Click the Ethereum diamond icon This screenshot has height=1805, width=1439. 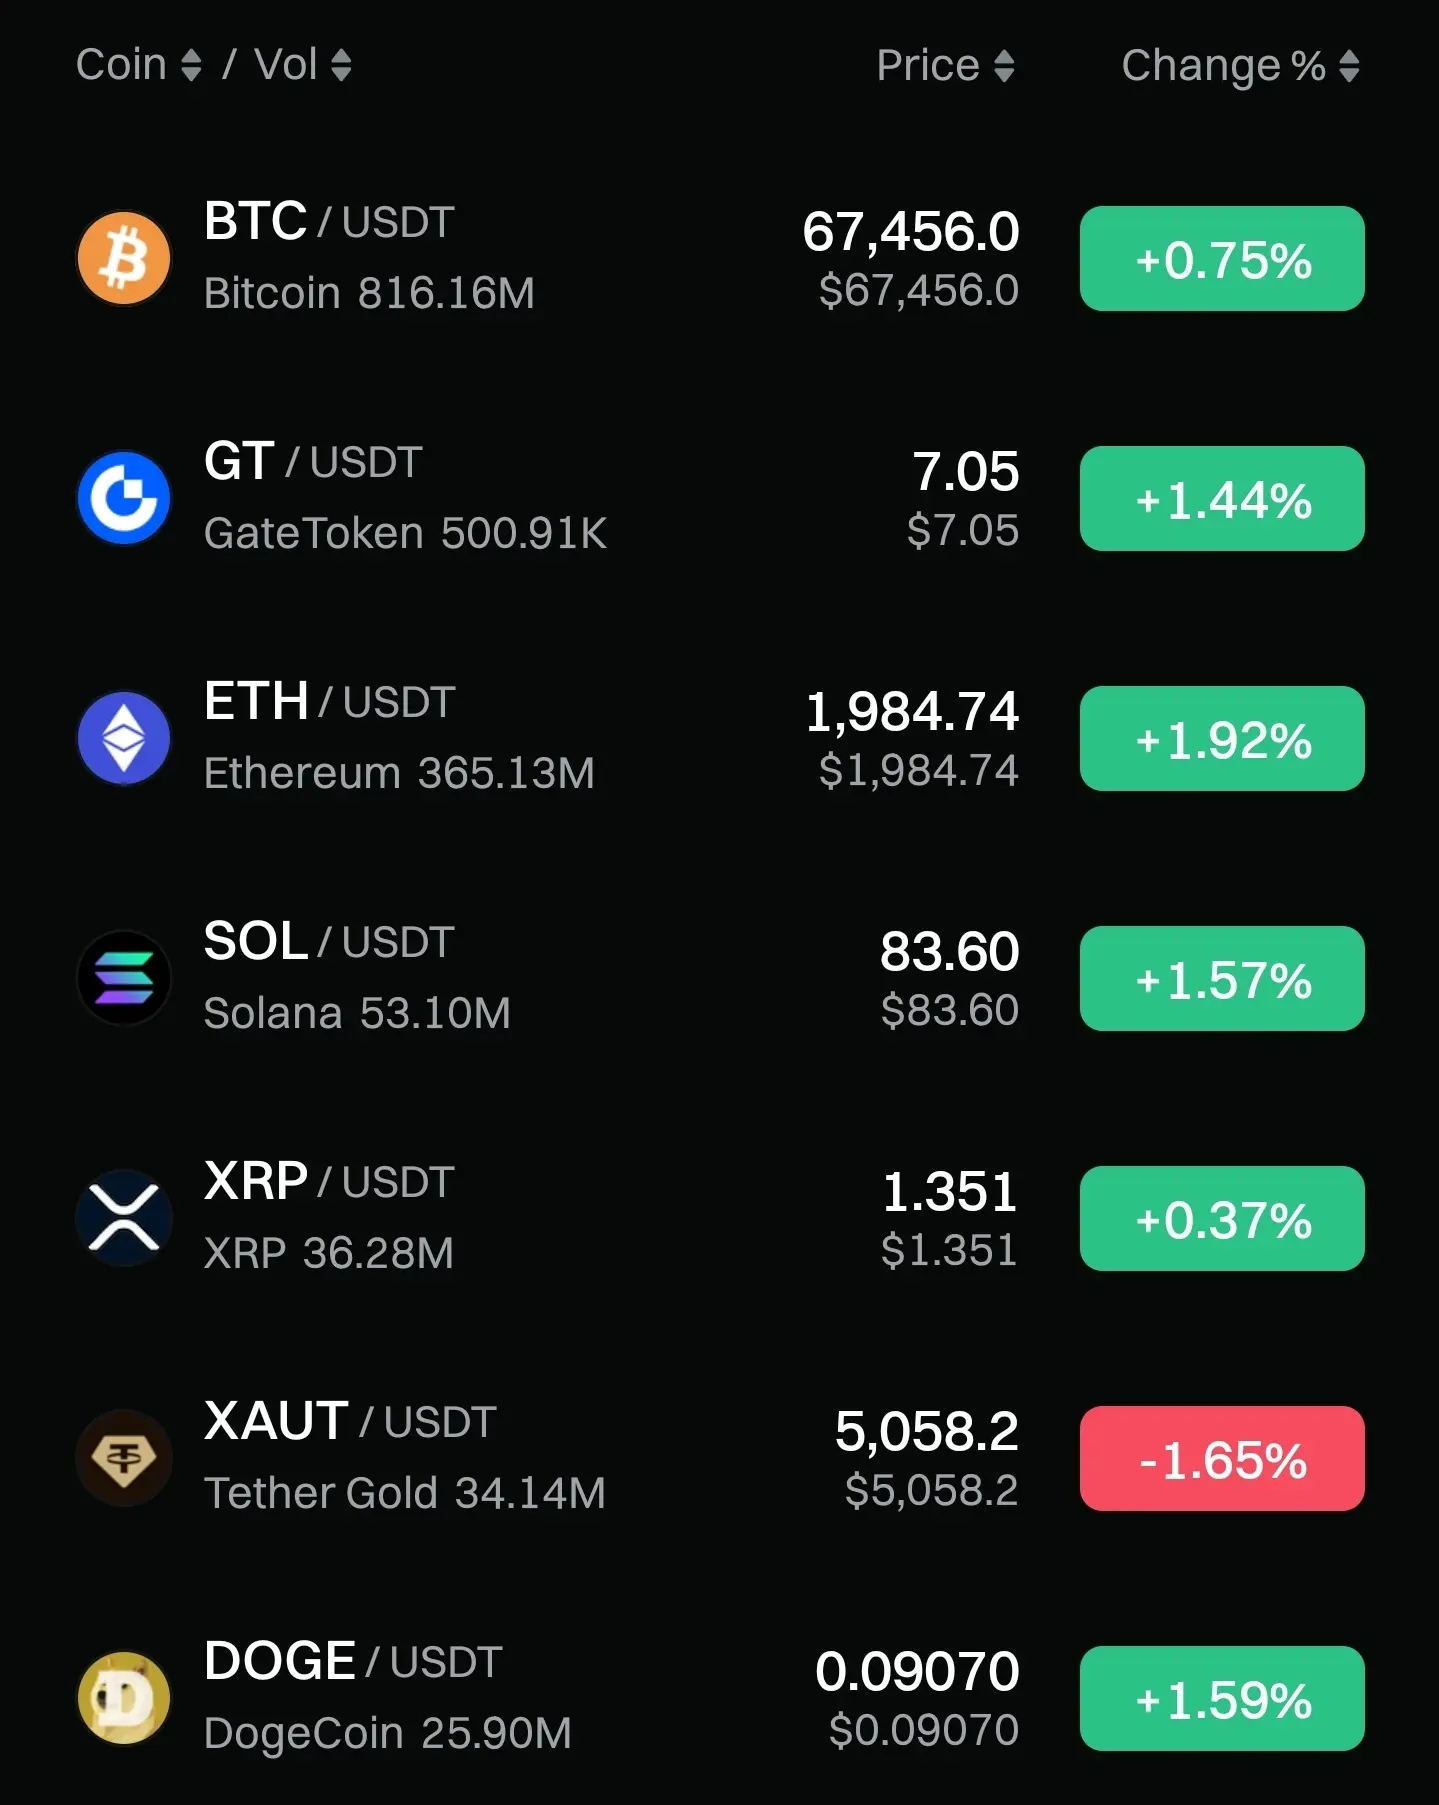tap(124, 738)
